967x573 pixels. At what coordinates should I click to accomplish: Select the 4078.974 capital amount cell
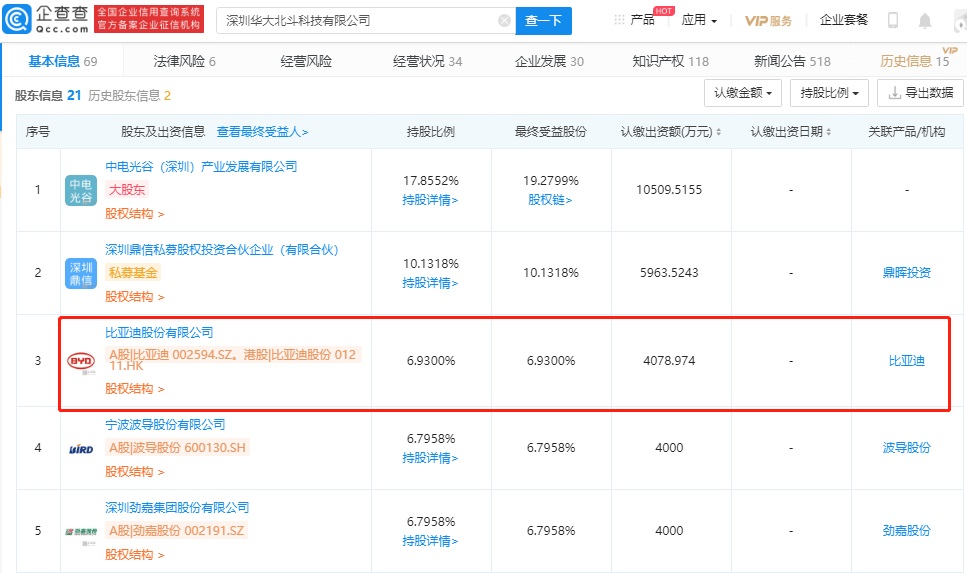[669, 361]
